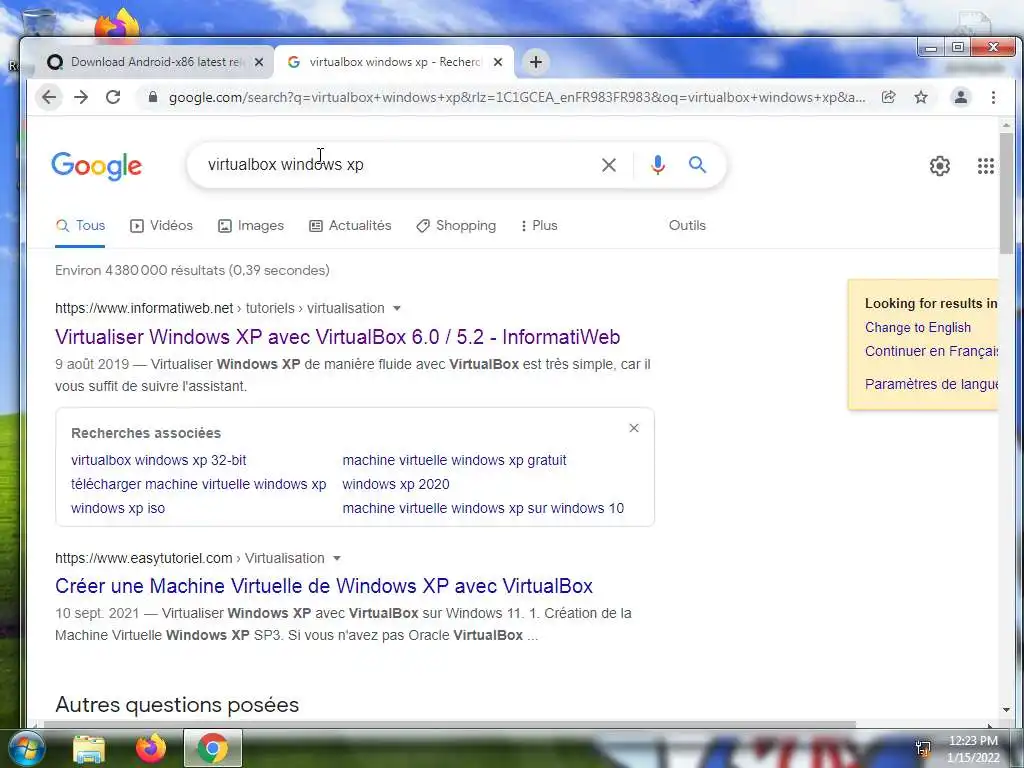Open Google settings gear
This screenshot has width=1024, height=768.
pyautogui.click(x=940, y=166)
